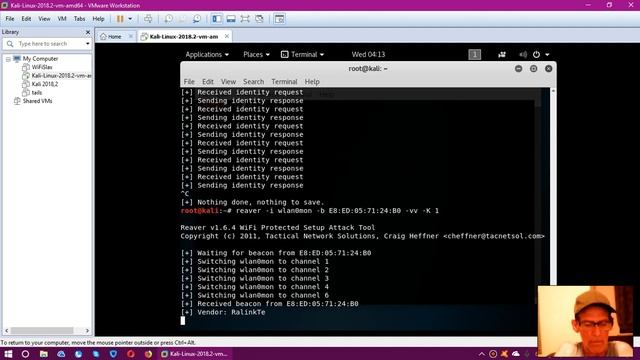Open the terminal View menu

tap(229, 82)
